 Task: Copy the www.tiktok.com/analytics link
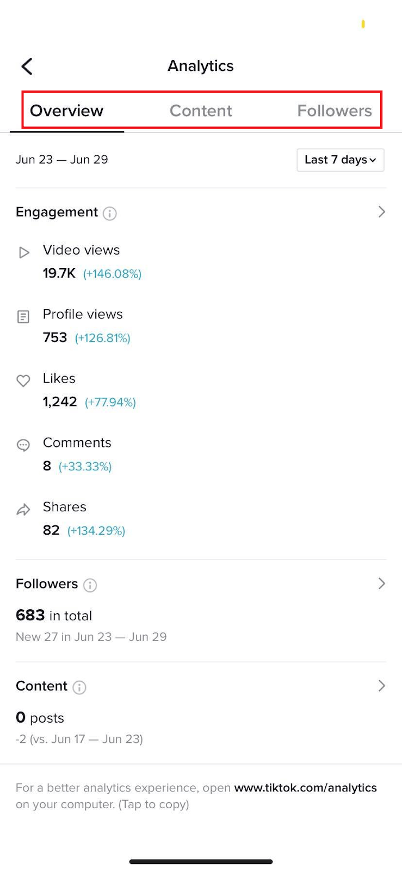[x=305, y=787]
